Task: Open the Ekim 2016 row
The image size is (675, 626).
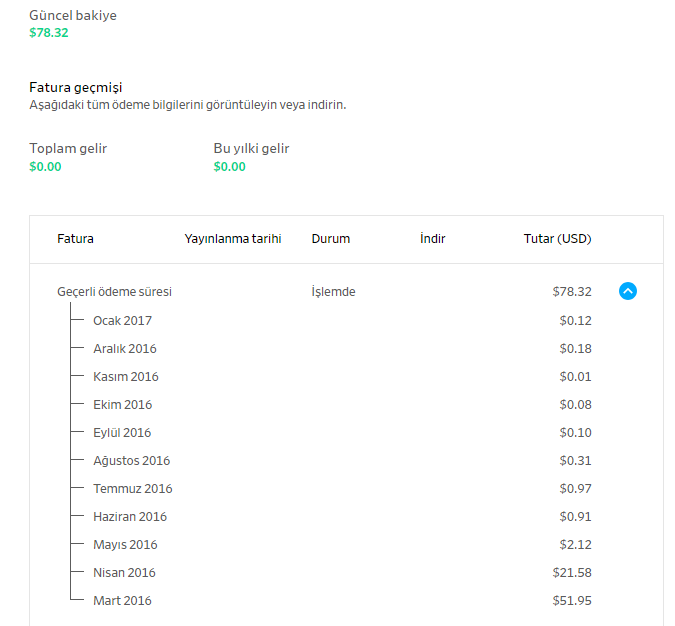Action: coord(122,405)
